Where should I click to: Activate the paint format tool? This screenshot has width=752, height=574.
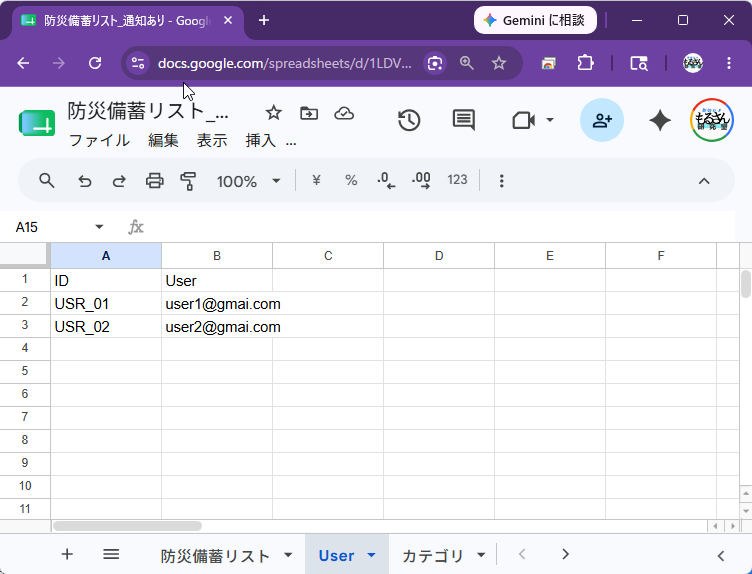[188, 181]
